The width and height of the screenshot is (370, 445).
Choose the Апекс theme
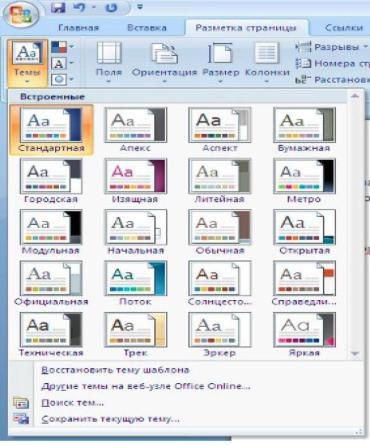(135, 130)
